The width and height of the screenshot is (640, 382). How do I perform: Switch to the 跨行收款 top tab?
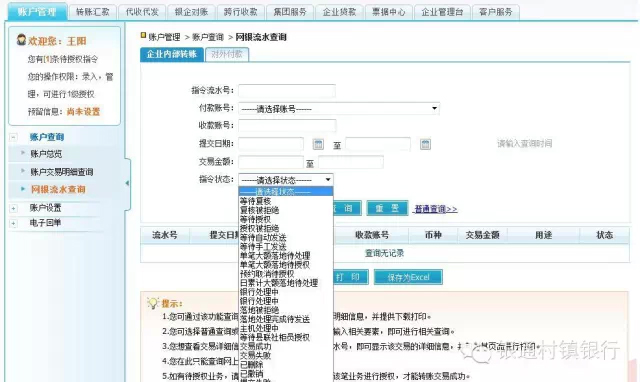(241, 12)
